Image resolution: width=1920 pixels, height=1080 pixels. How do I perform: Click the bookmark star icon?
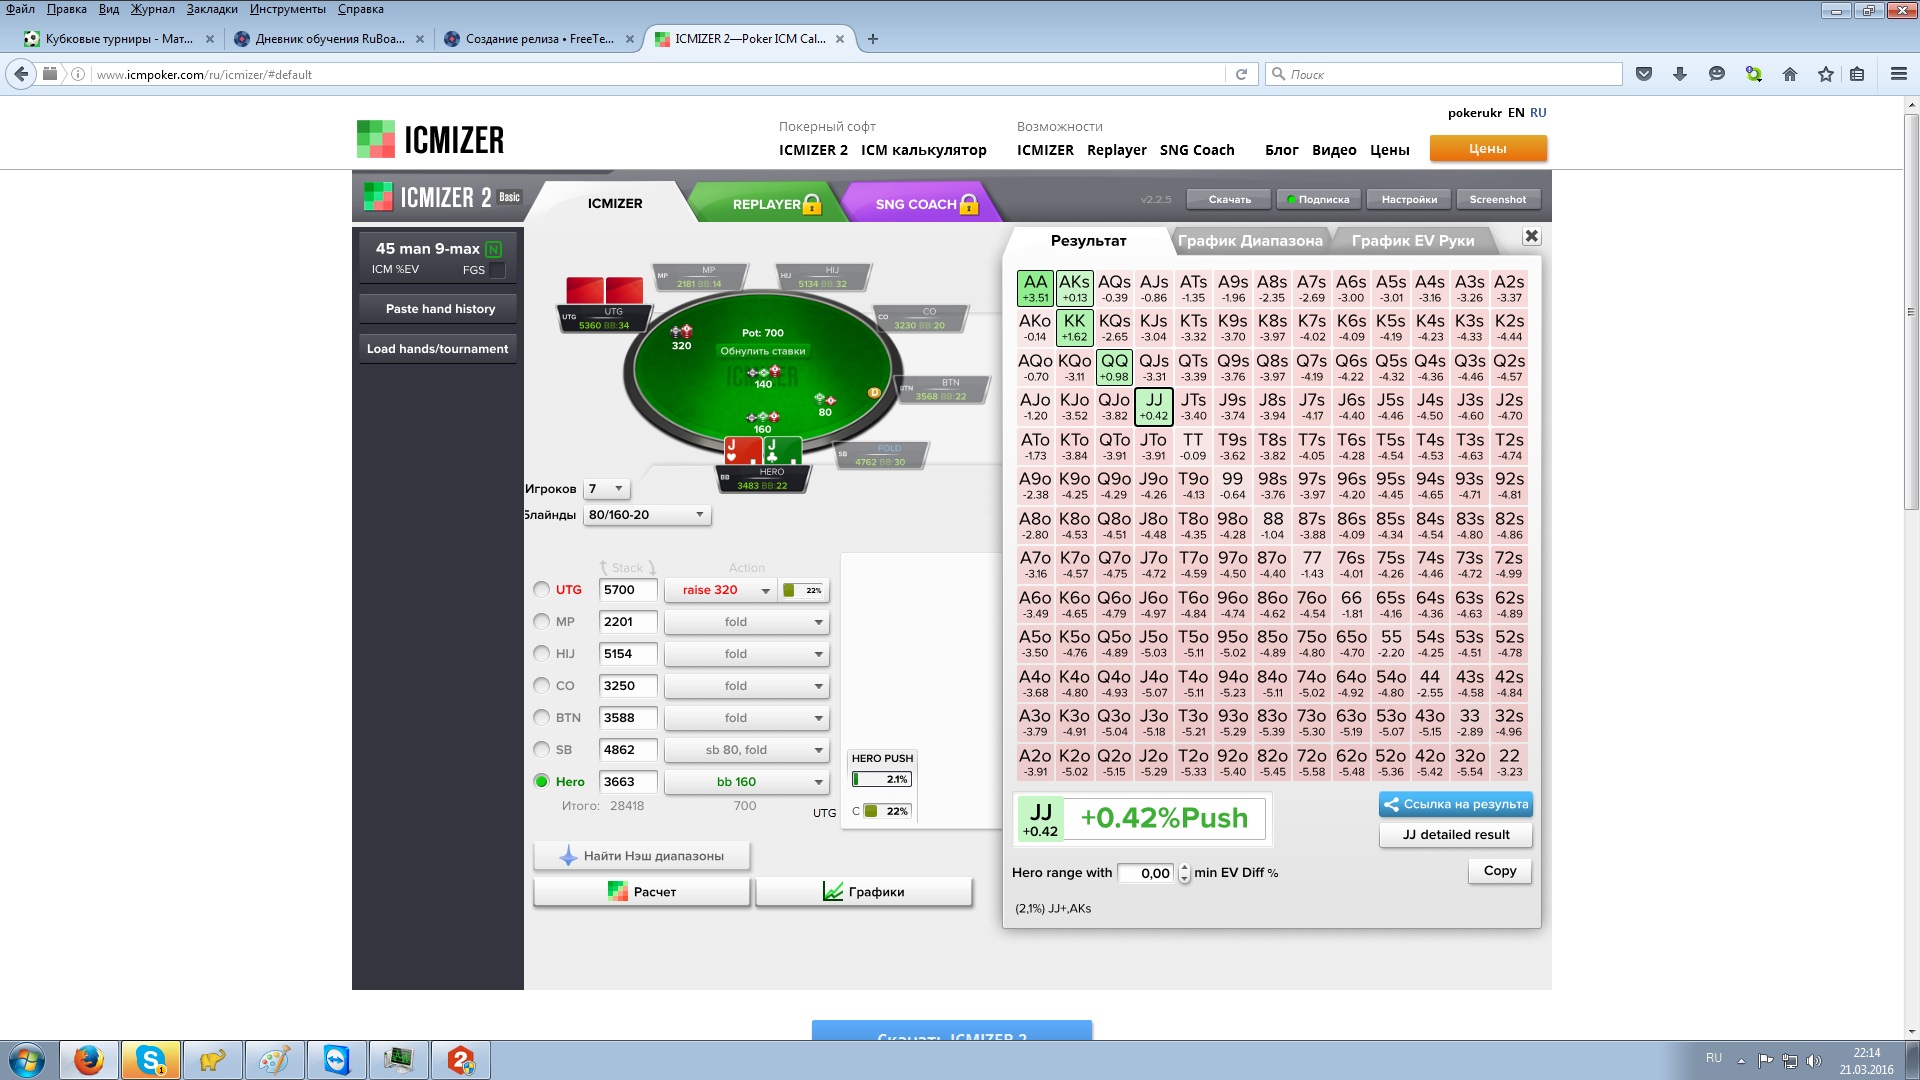coord(1826,74)
